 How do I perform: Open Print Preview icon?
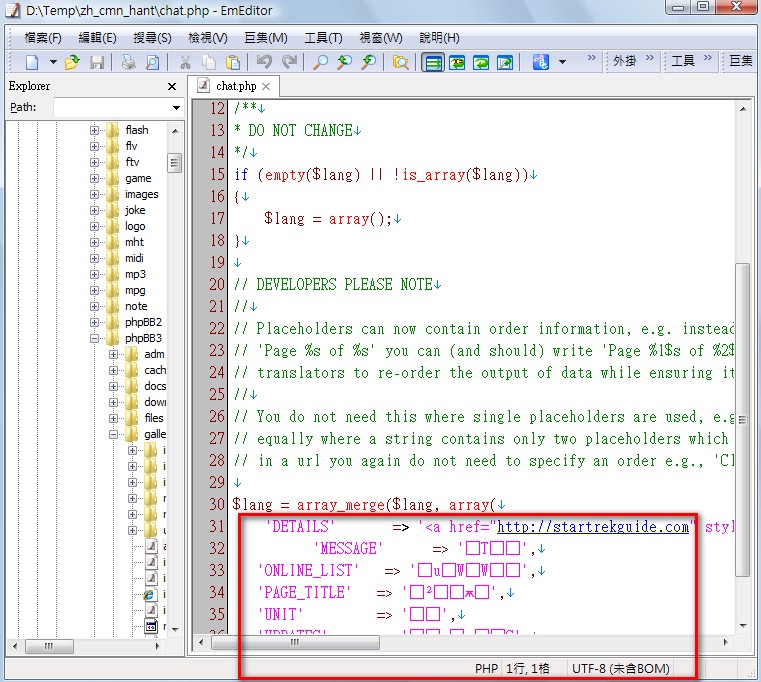point(152,62)
